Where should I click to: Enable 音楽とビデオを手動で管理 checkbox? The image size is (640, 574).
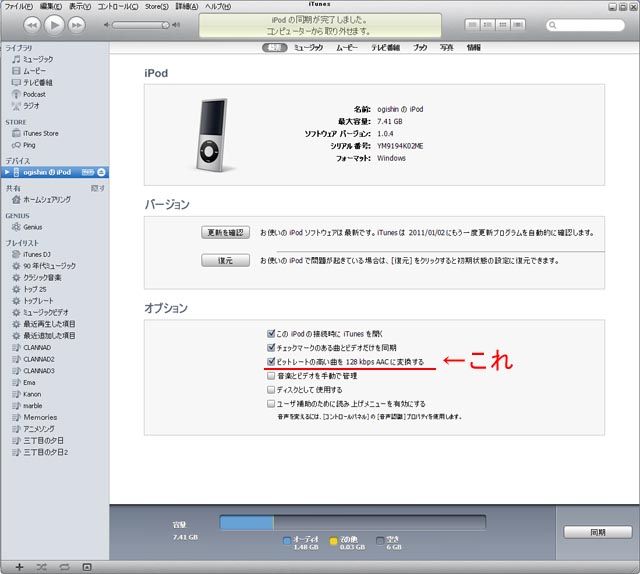pyautogui.click(x=271, y=376)
